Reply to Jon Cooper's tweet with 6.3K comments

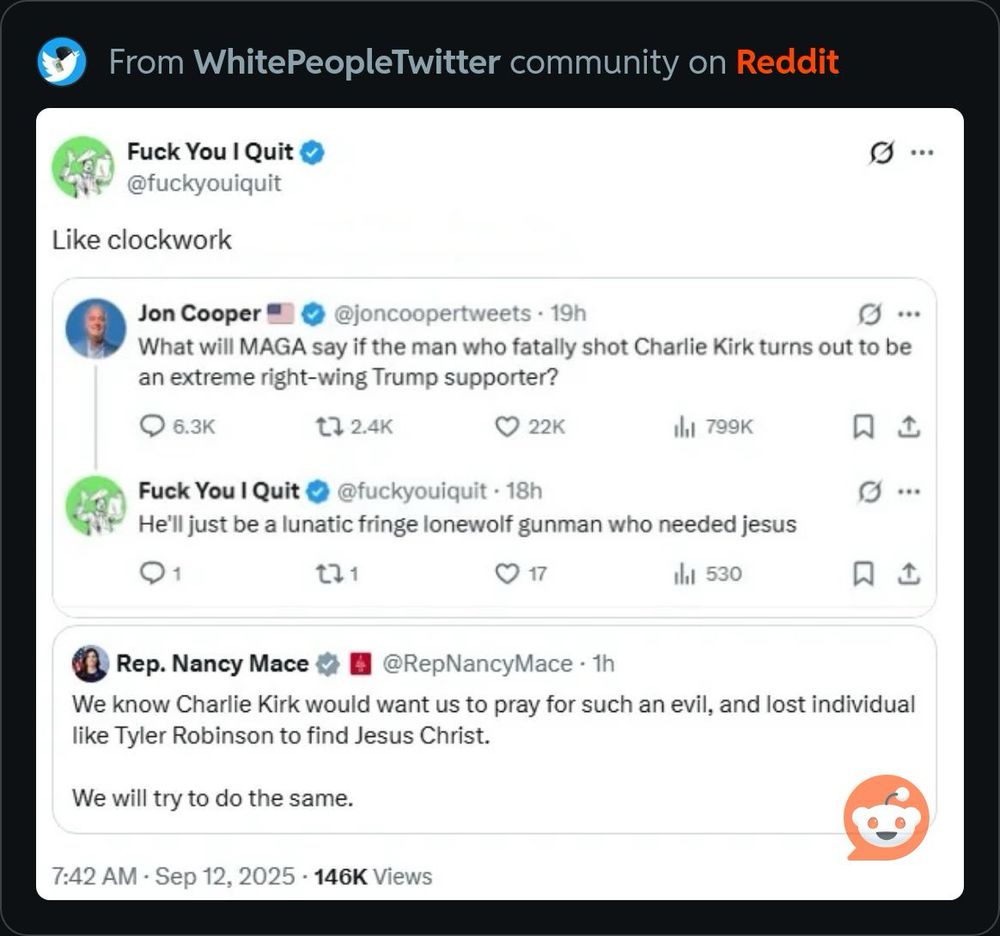(177, 426)
